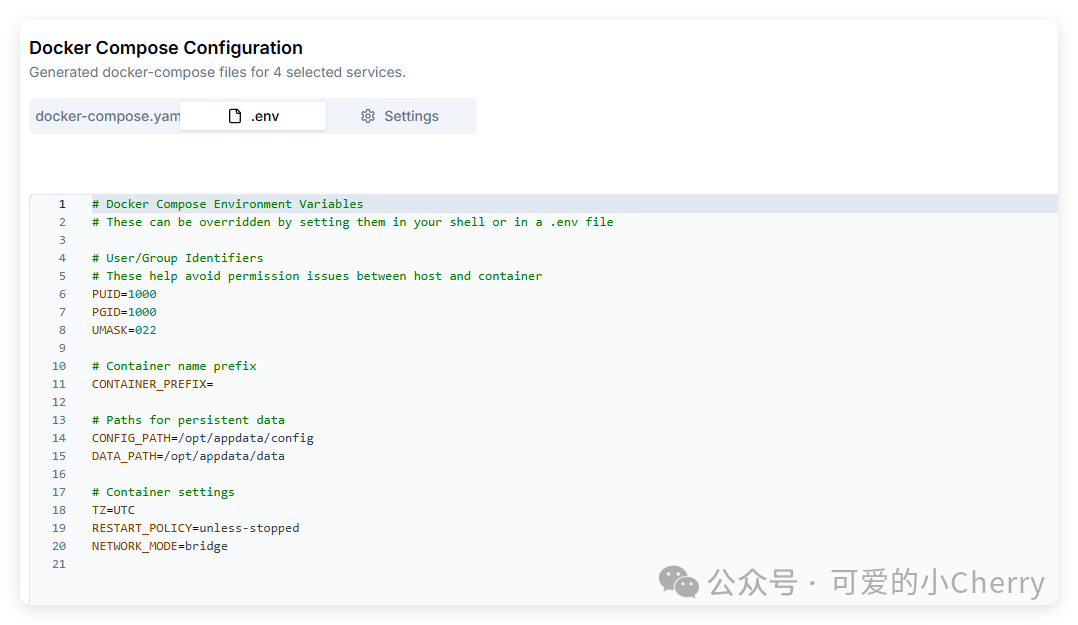Click the gear icon beside Settings
Screen dimensions: 1078x625
click(368, 116)
